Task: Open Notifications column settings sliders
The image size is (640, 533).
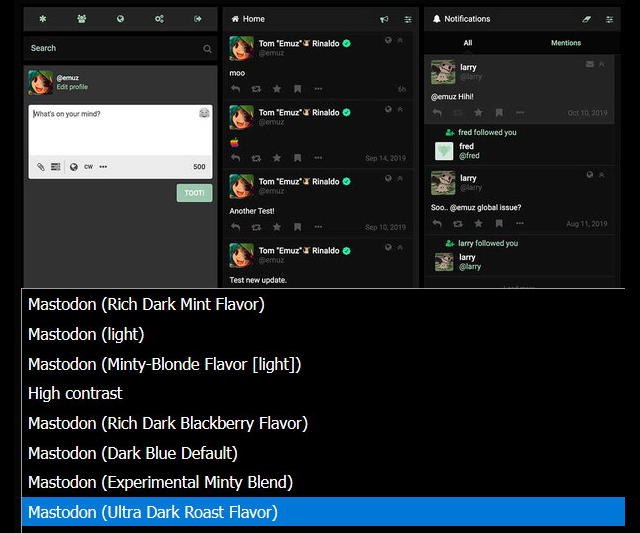Action: pyautogui.click(x=609, y=19)
